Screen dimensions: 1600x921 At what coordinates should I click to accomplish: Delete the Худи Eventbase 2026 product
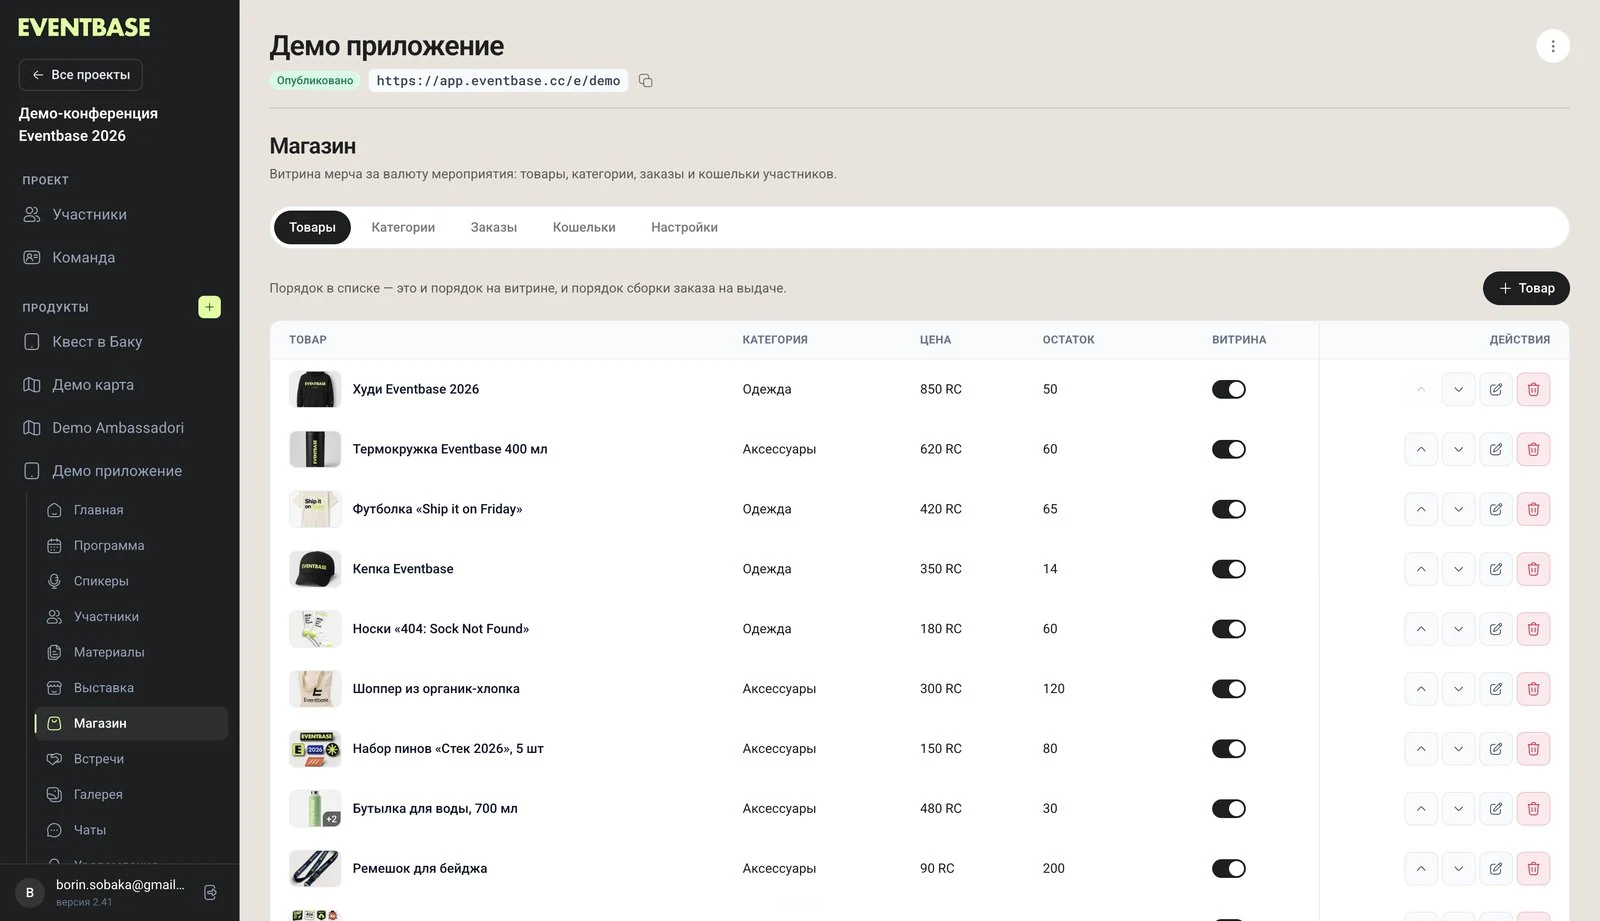1533,389
